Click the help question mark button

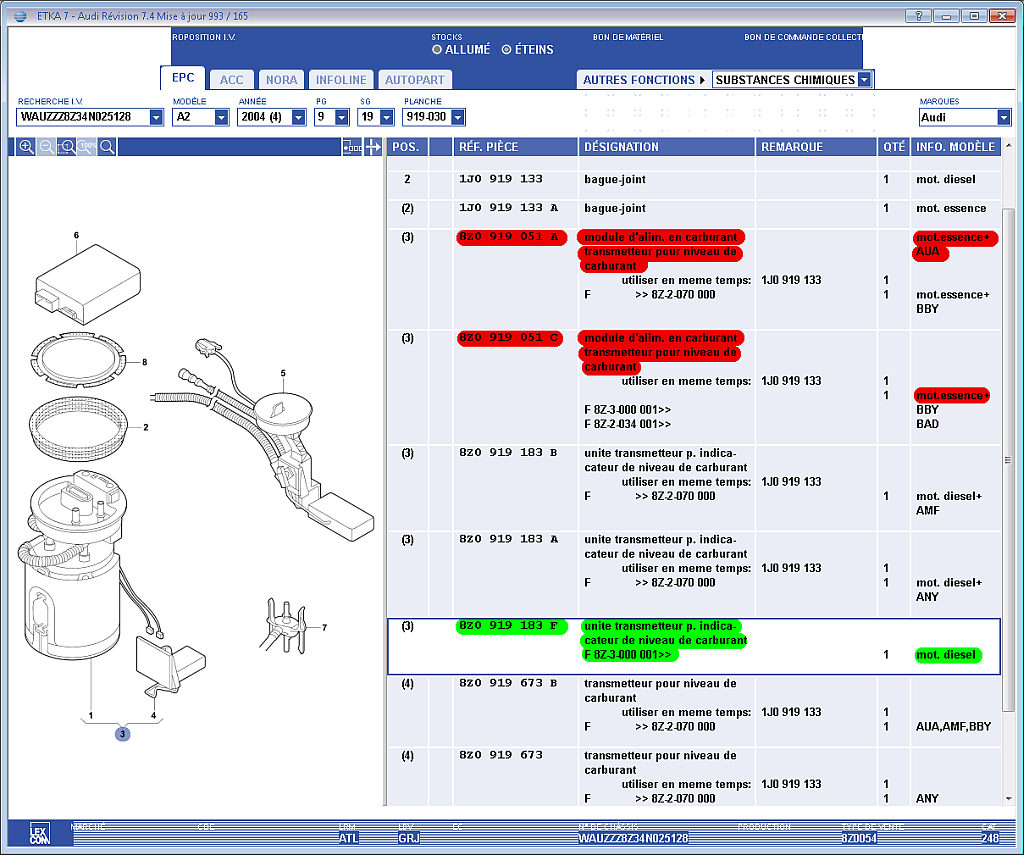point(918,16)
